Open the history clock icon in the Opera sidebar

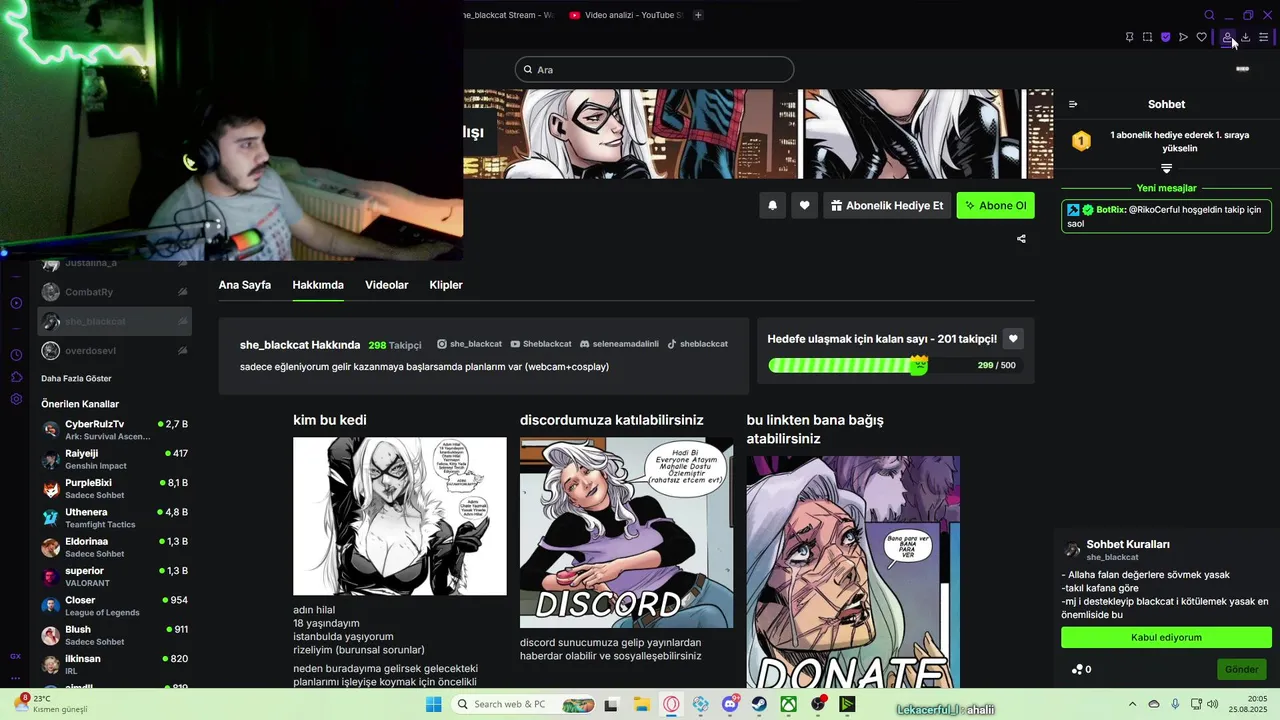[16, 355]
